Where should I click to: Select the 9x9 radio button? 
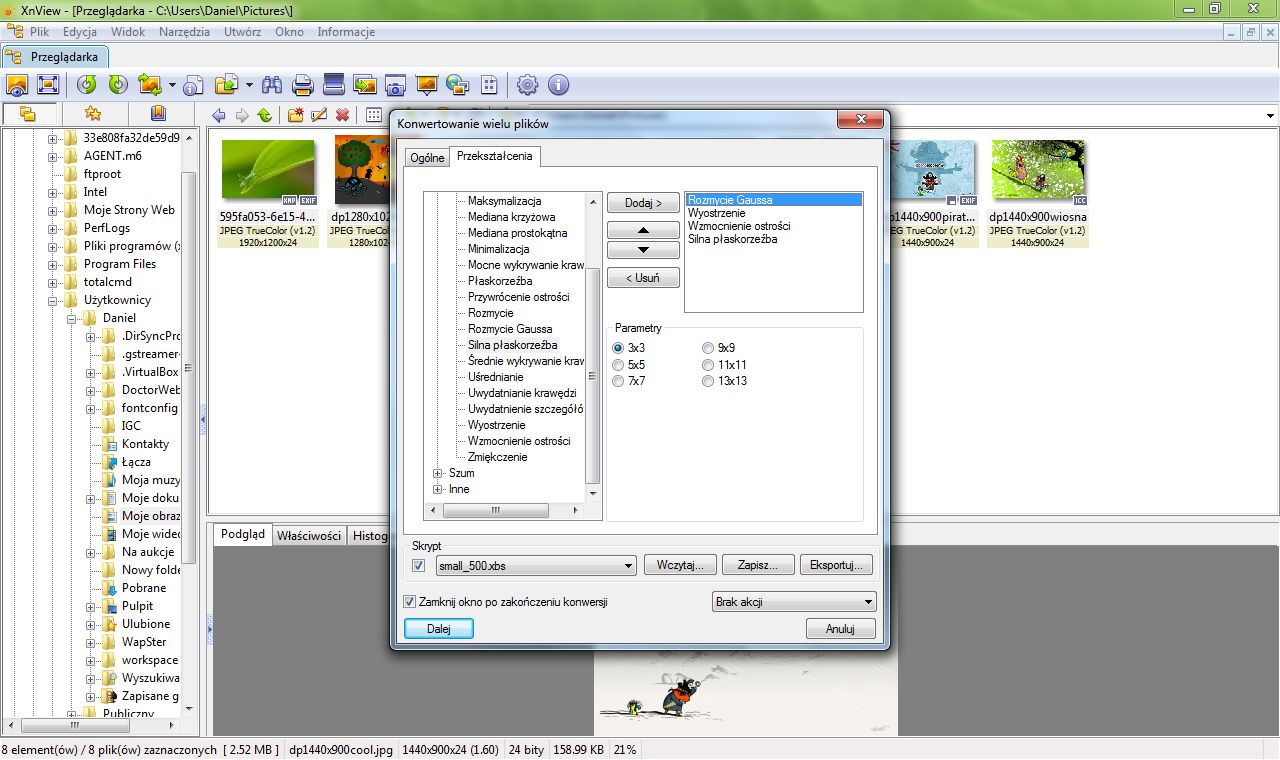(708, 348)
